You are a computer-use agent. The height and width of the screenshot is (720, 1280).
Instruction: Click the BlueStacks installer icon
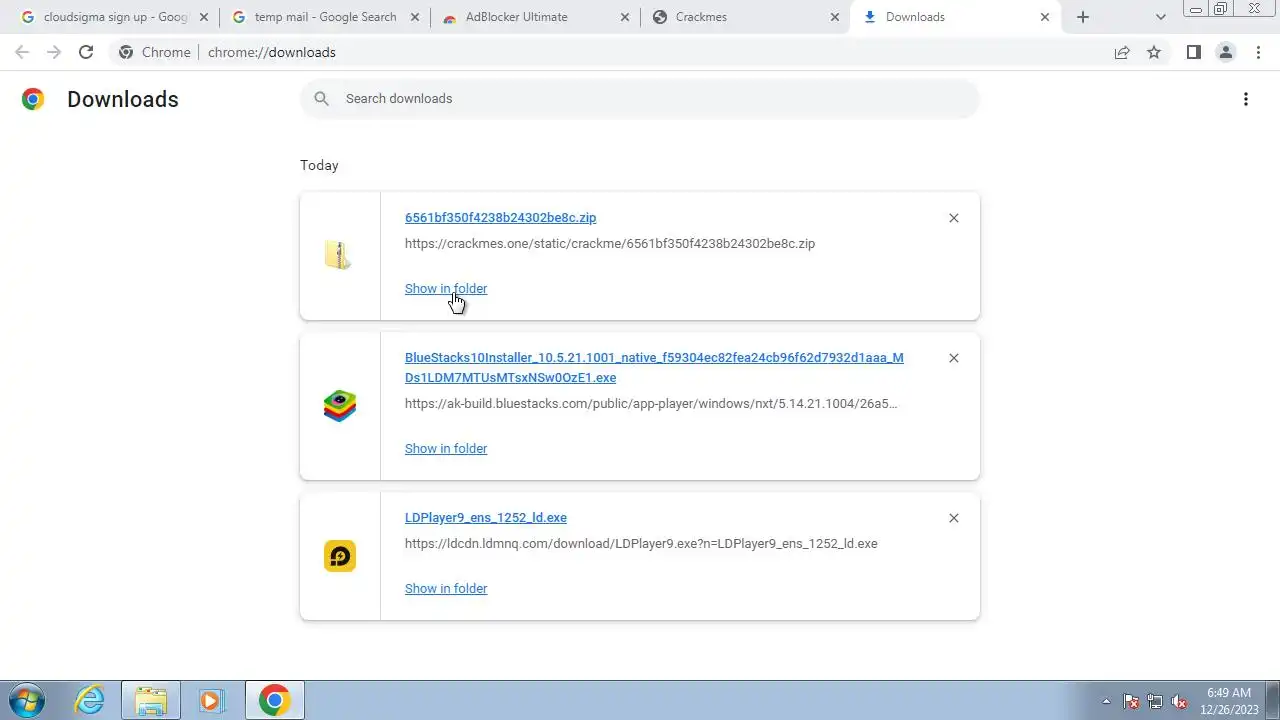(x=340, y=406)
